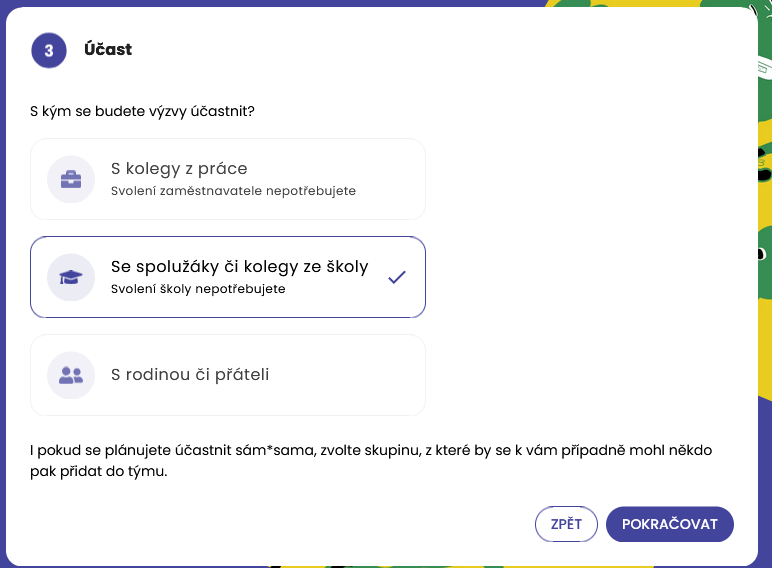Go back with the ZPĚT button
This screenshot has width=772, height=568.
pyautogui.click(x=566, y=524)
